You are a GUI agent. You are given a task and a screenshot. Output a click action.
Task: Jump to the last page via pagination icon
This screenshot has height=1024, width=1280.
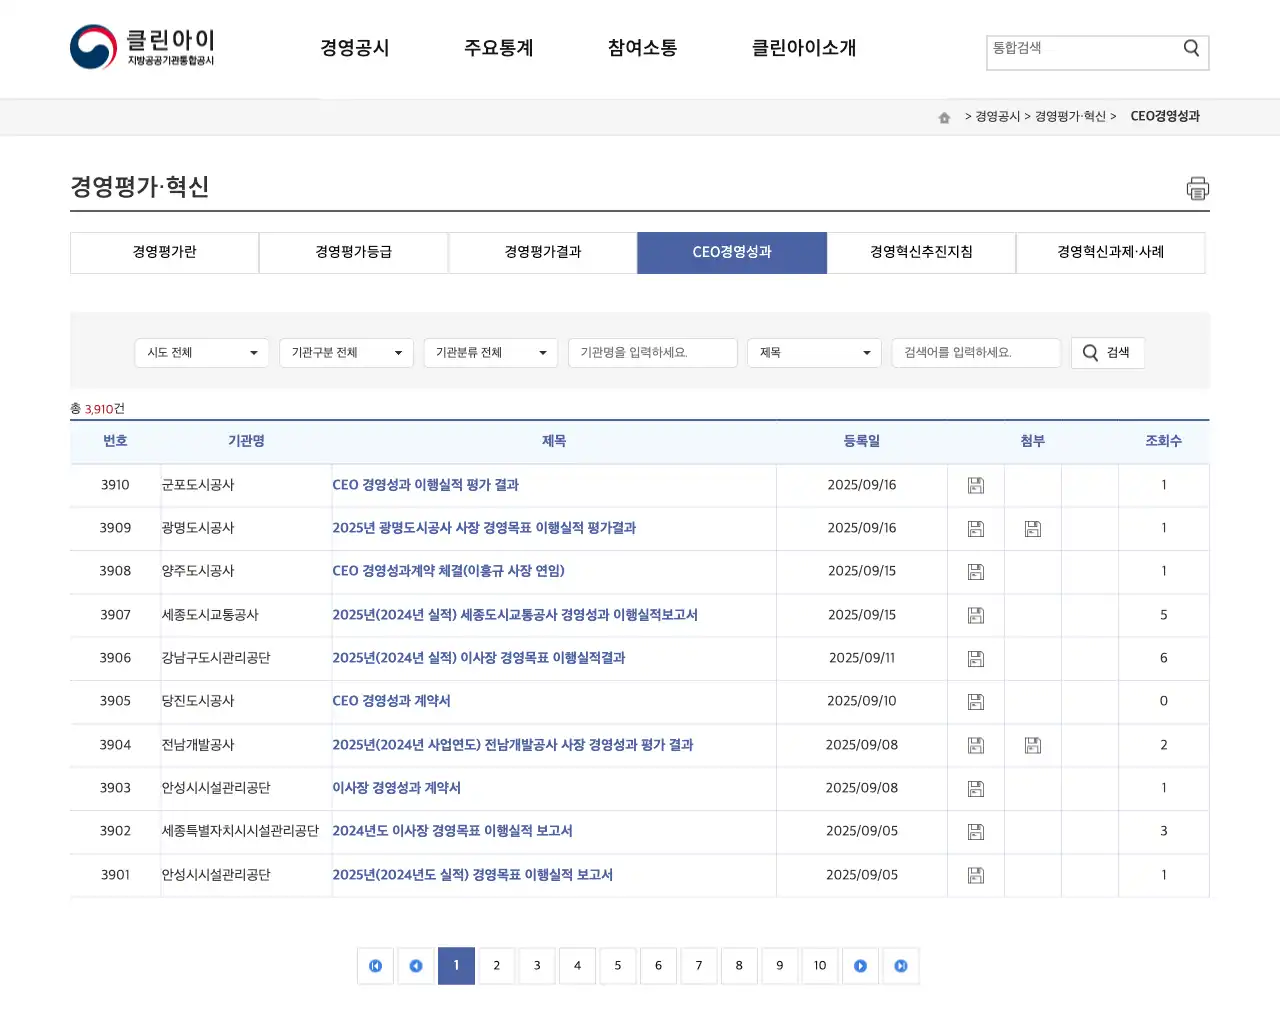coord(900,966)
